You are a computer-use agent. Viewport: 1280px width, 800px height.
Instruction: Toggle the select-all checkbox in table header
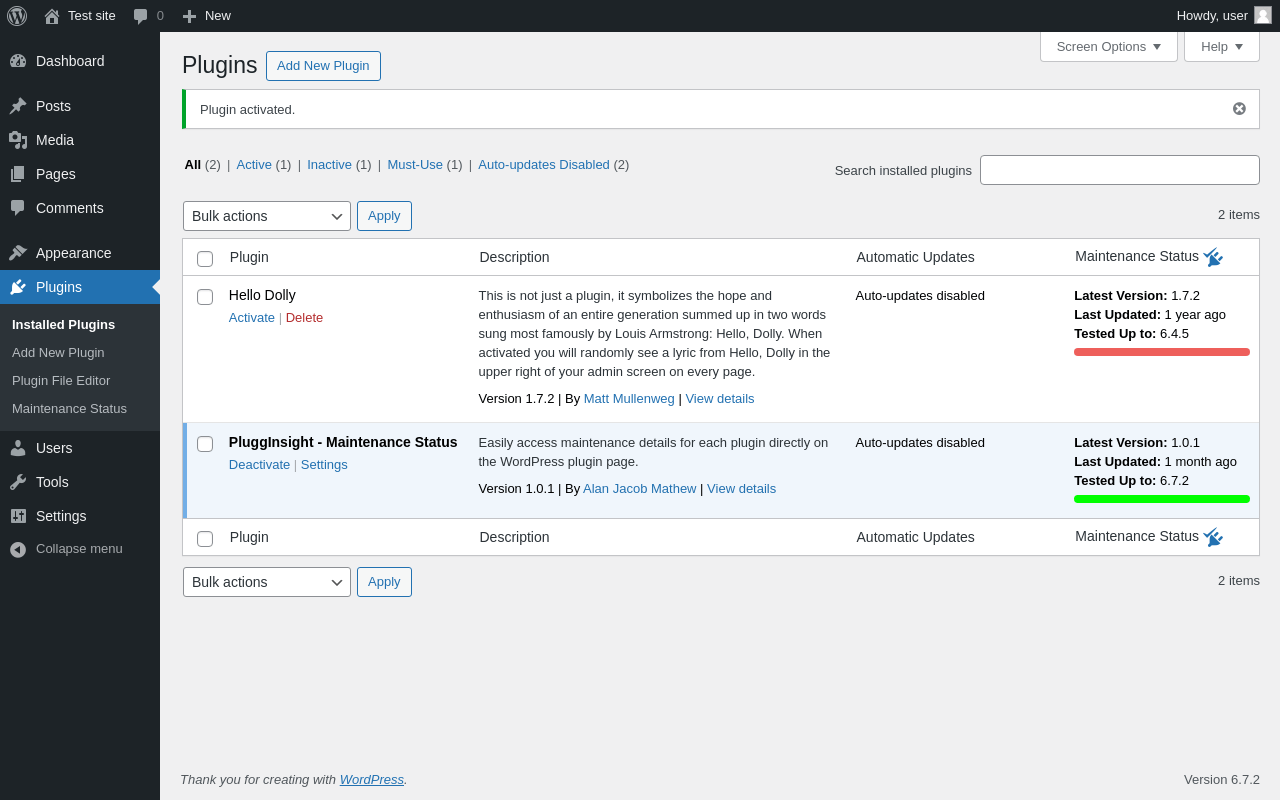coord(205,259)
